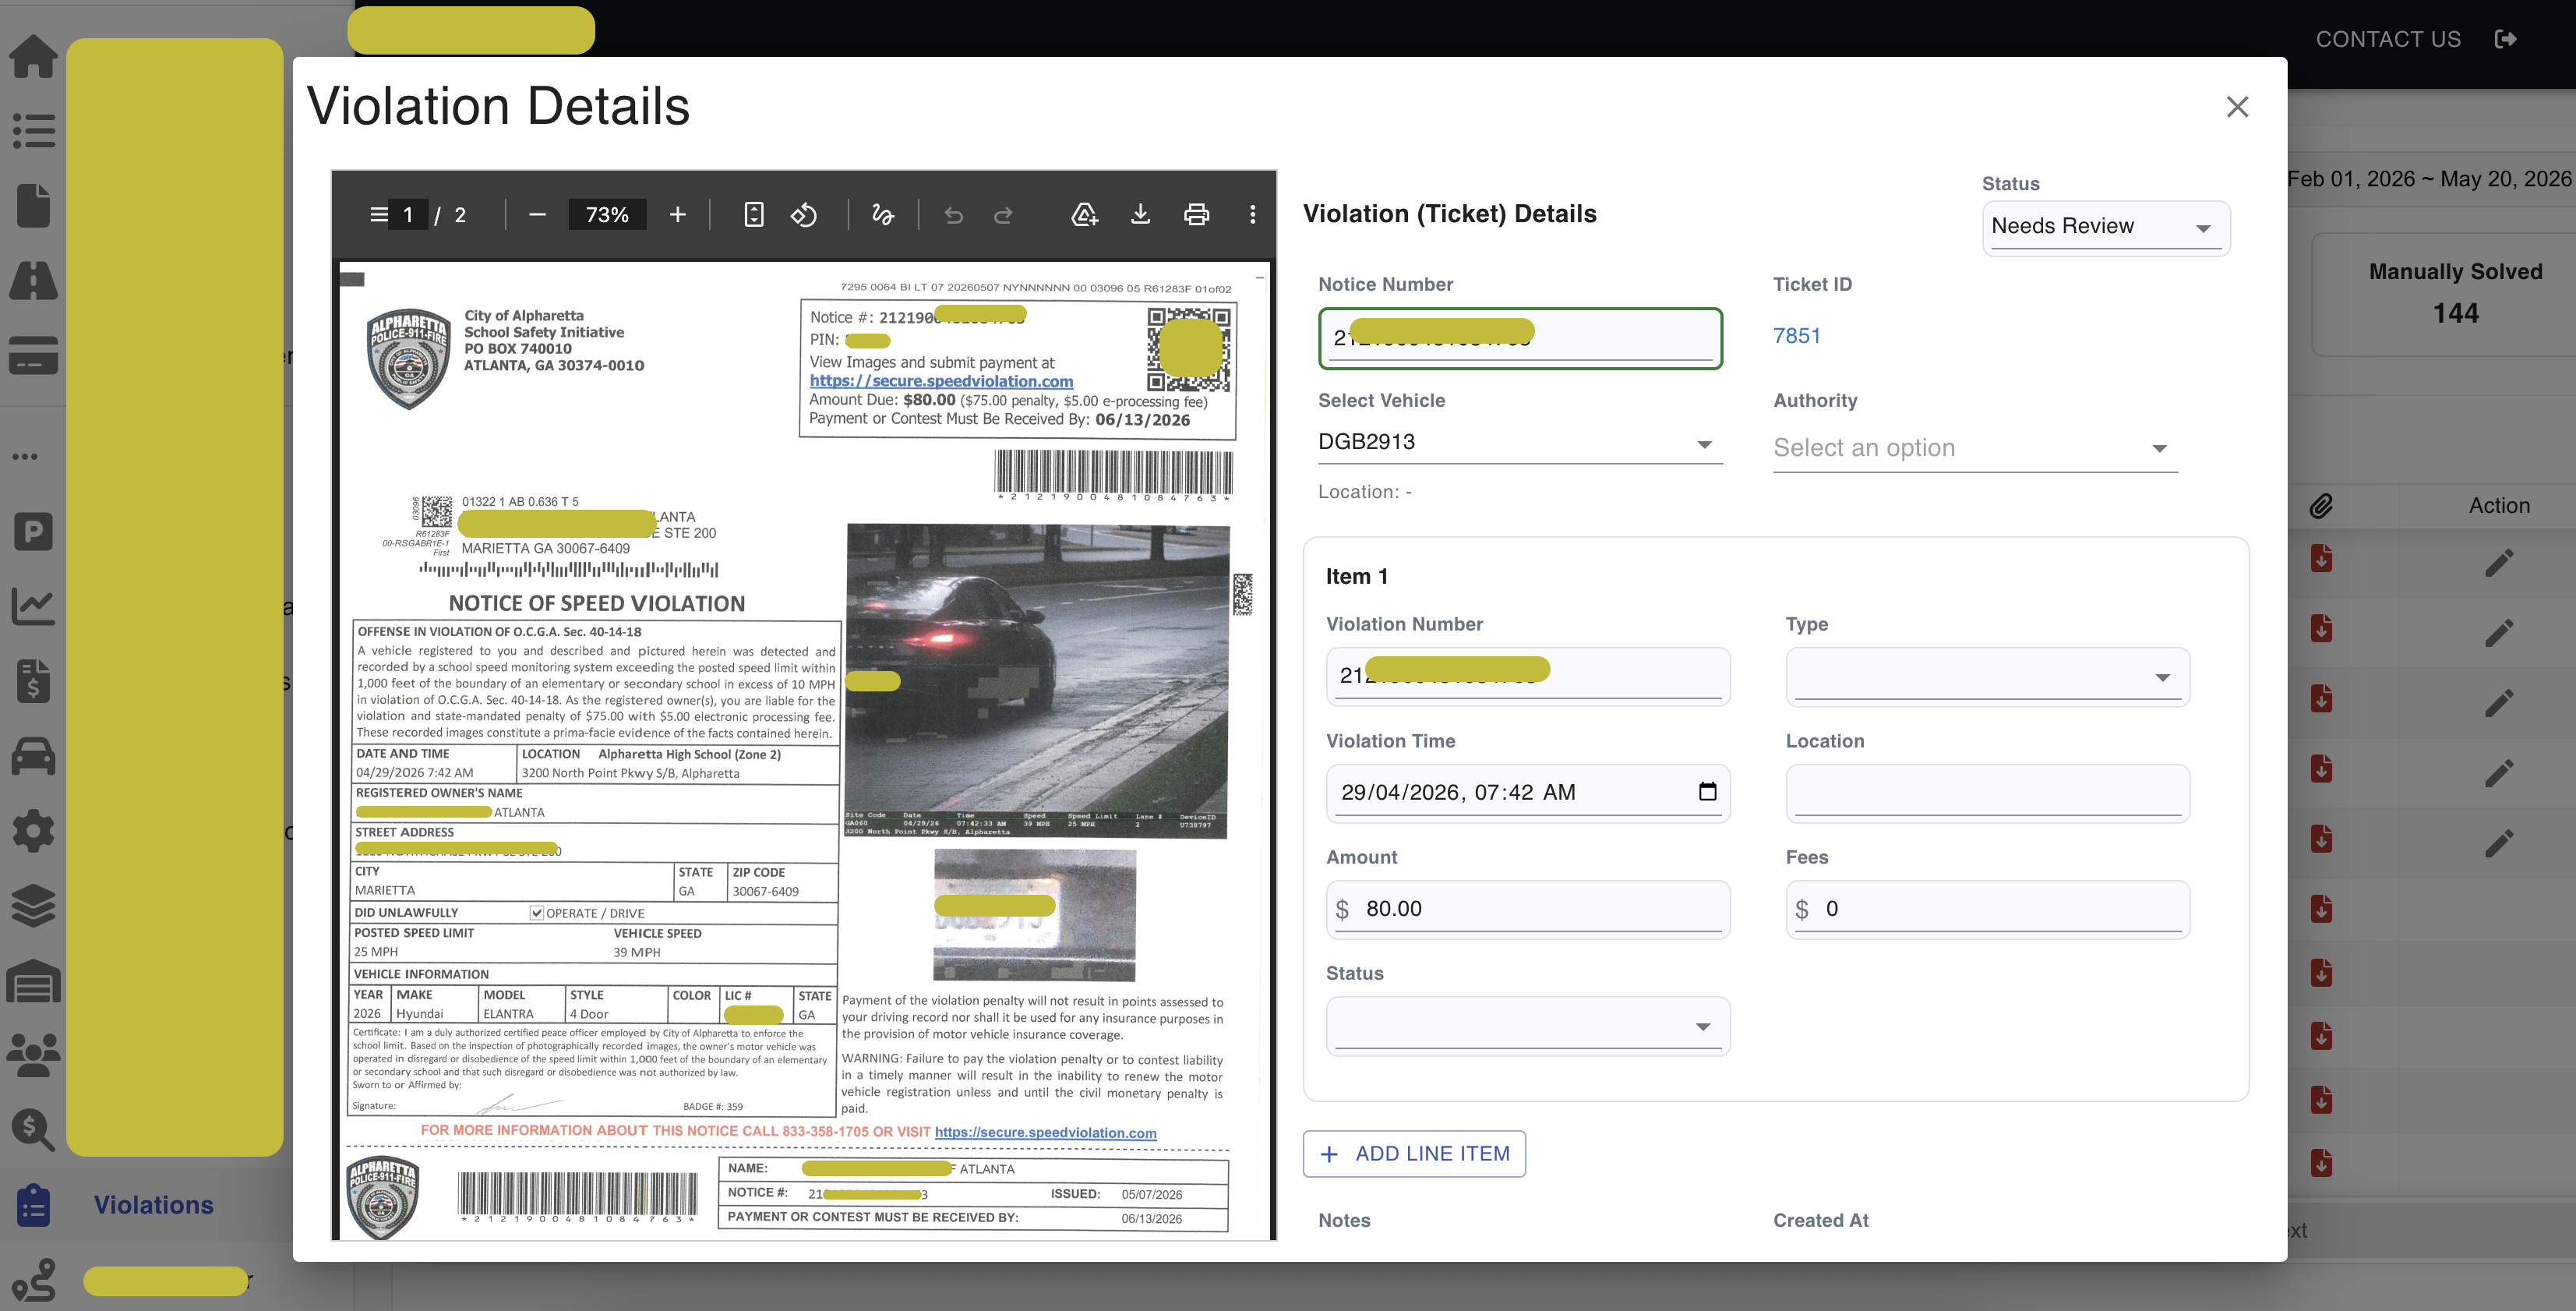Open the dollar search sidebar icon
This screenshot has width=2576, height=1311.
pos(33,1130)
